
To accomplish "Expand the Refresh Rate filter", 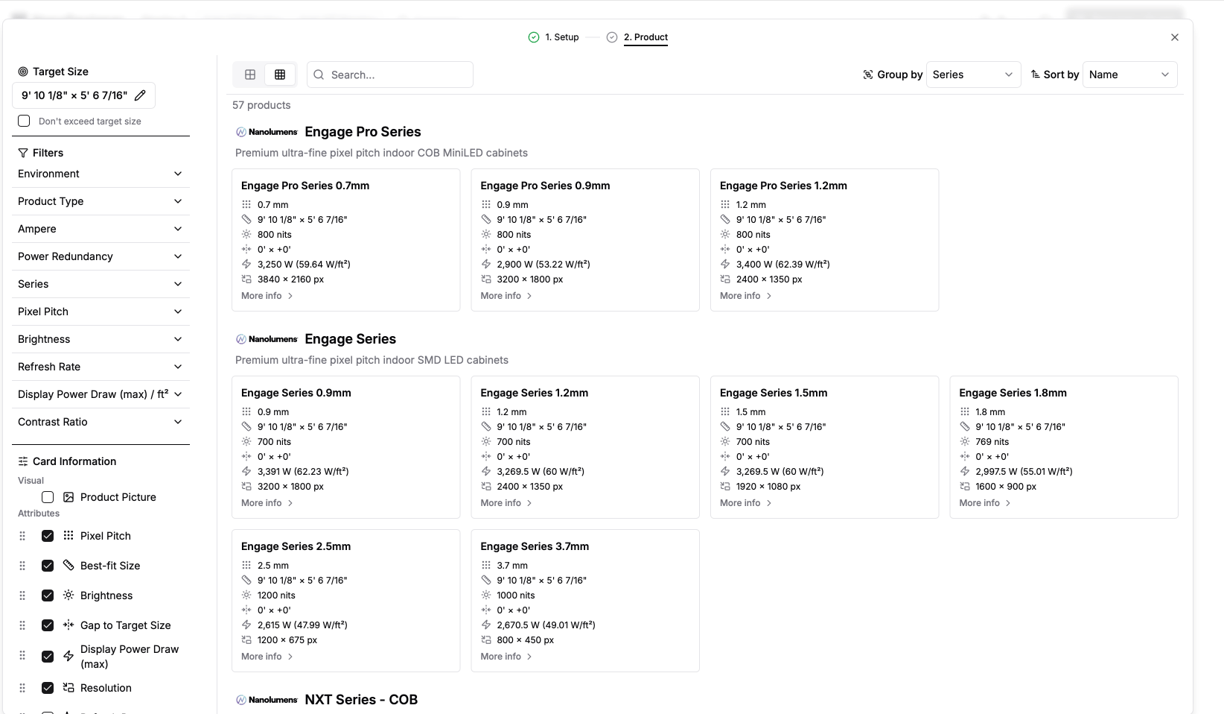I will point(100,367).
